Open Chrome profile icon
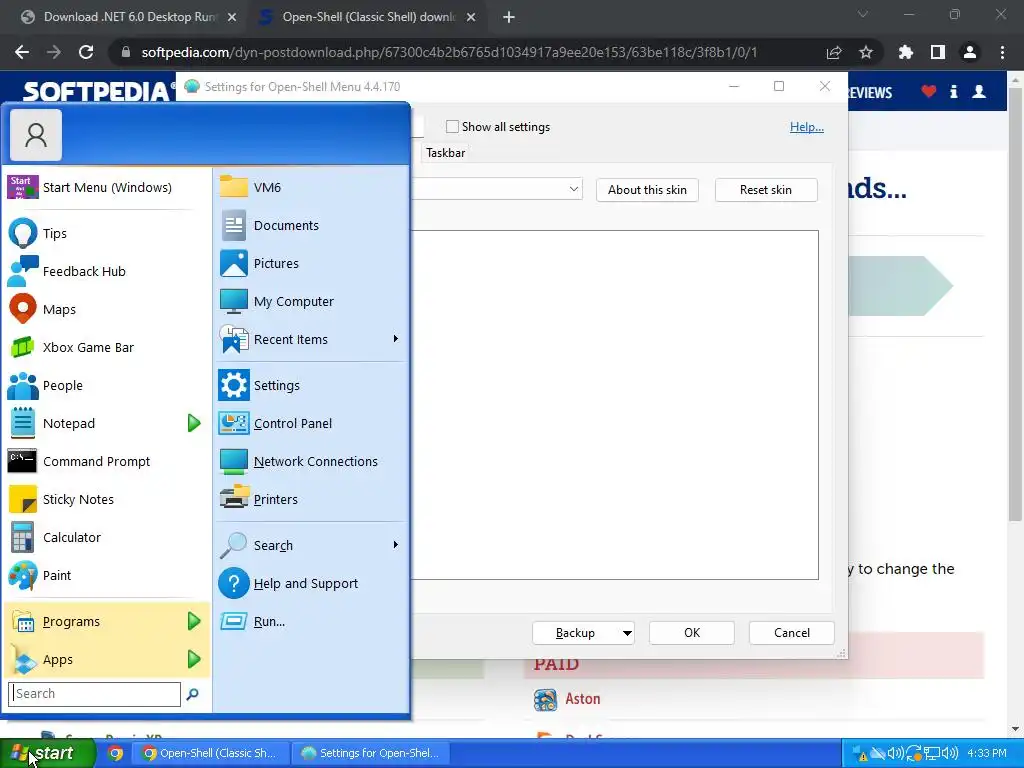Screen dimensions: 1024x768 (x=970, y=52)
